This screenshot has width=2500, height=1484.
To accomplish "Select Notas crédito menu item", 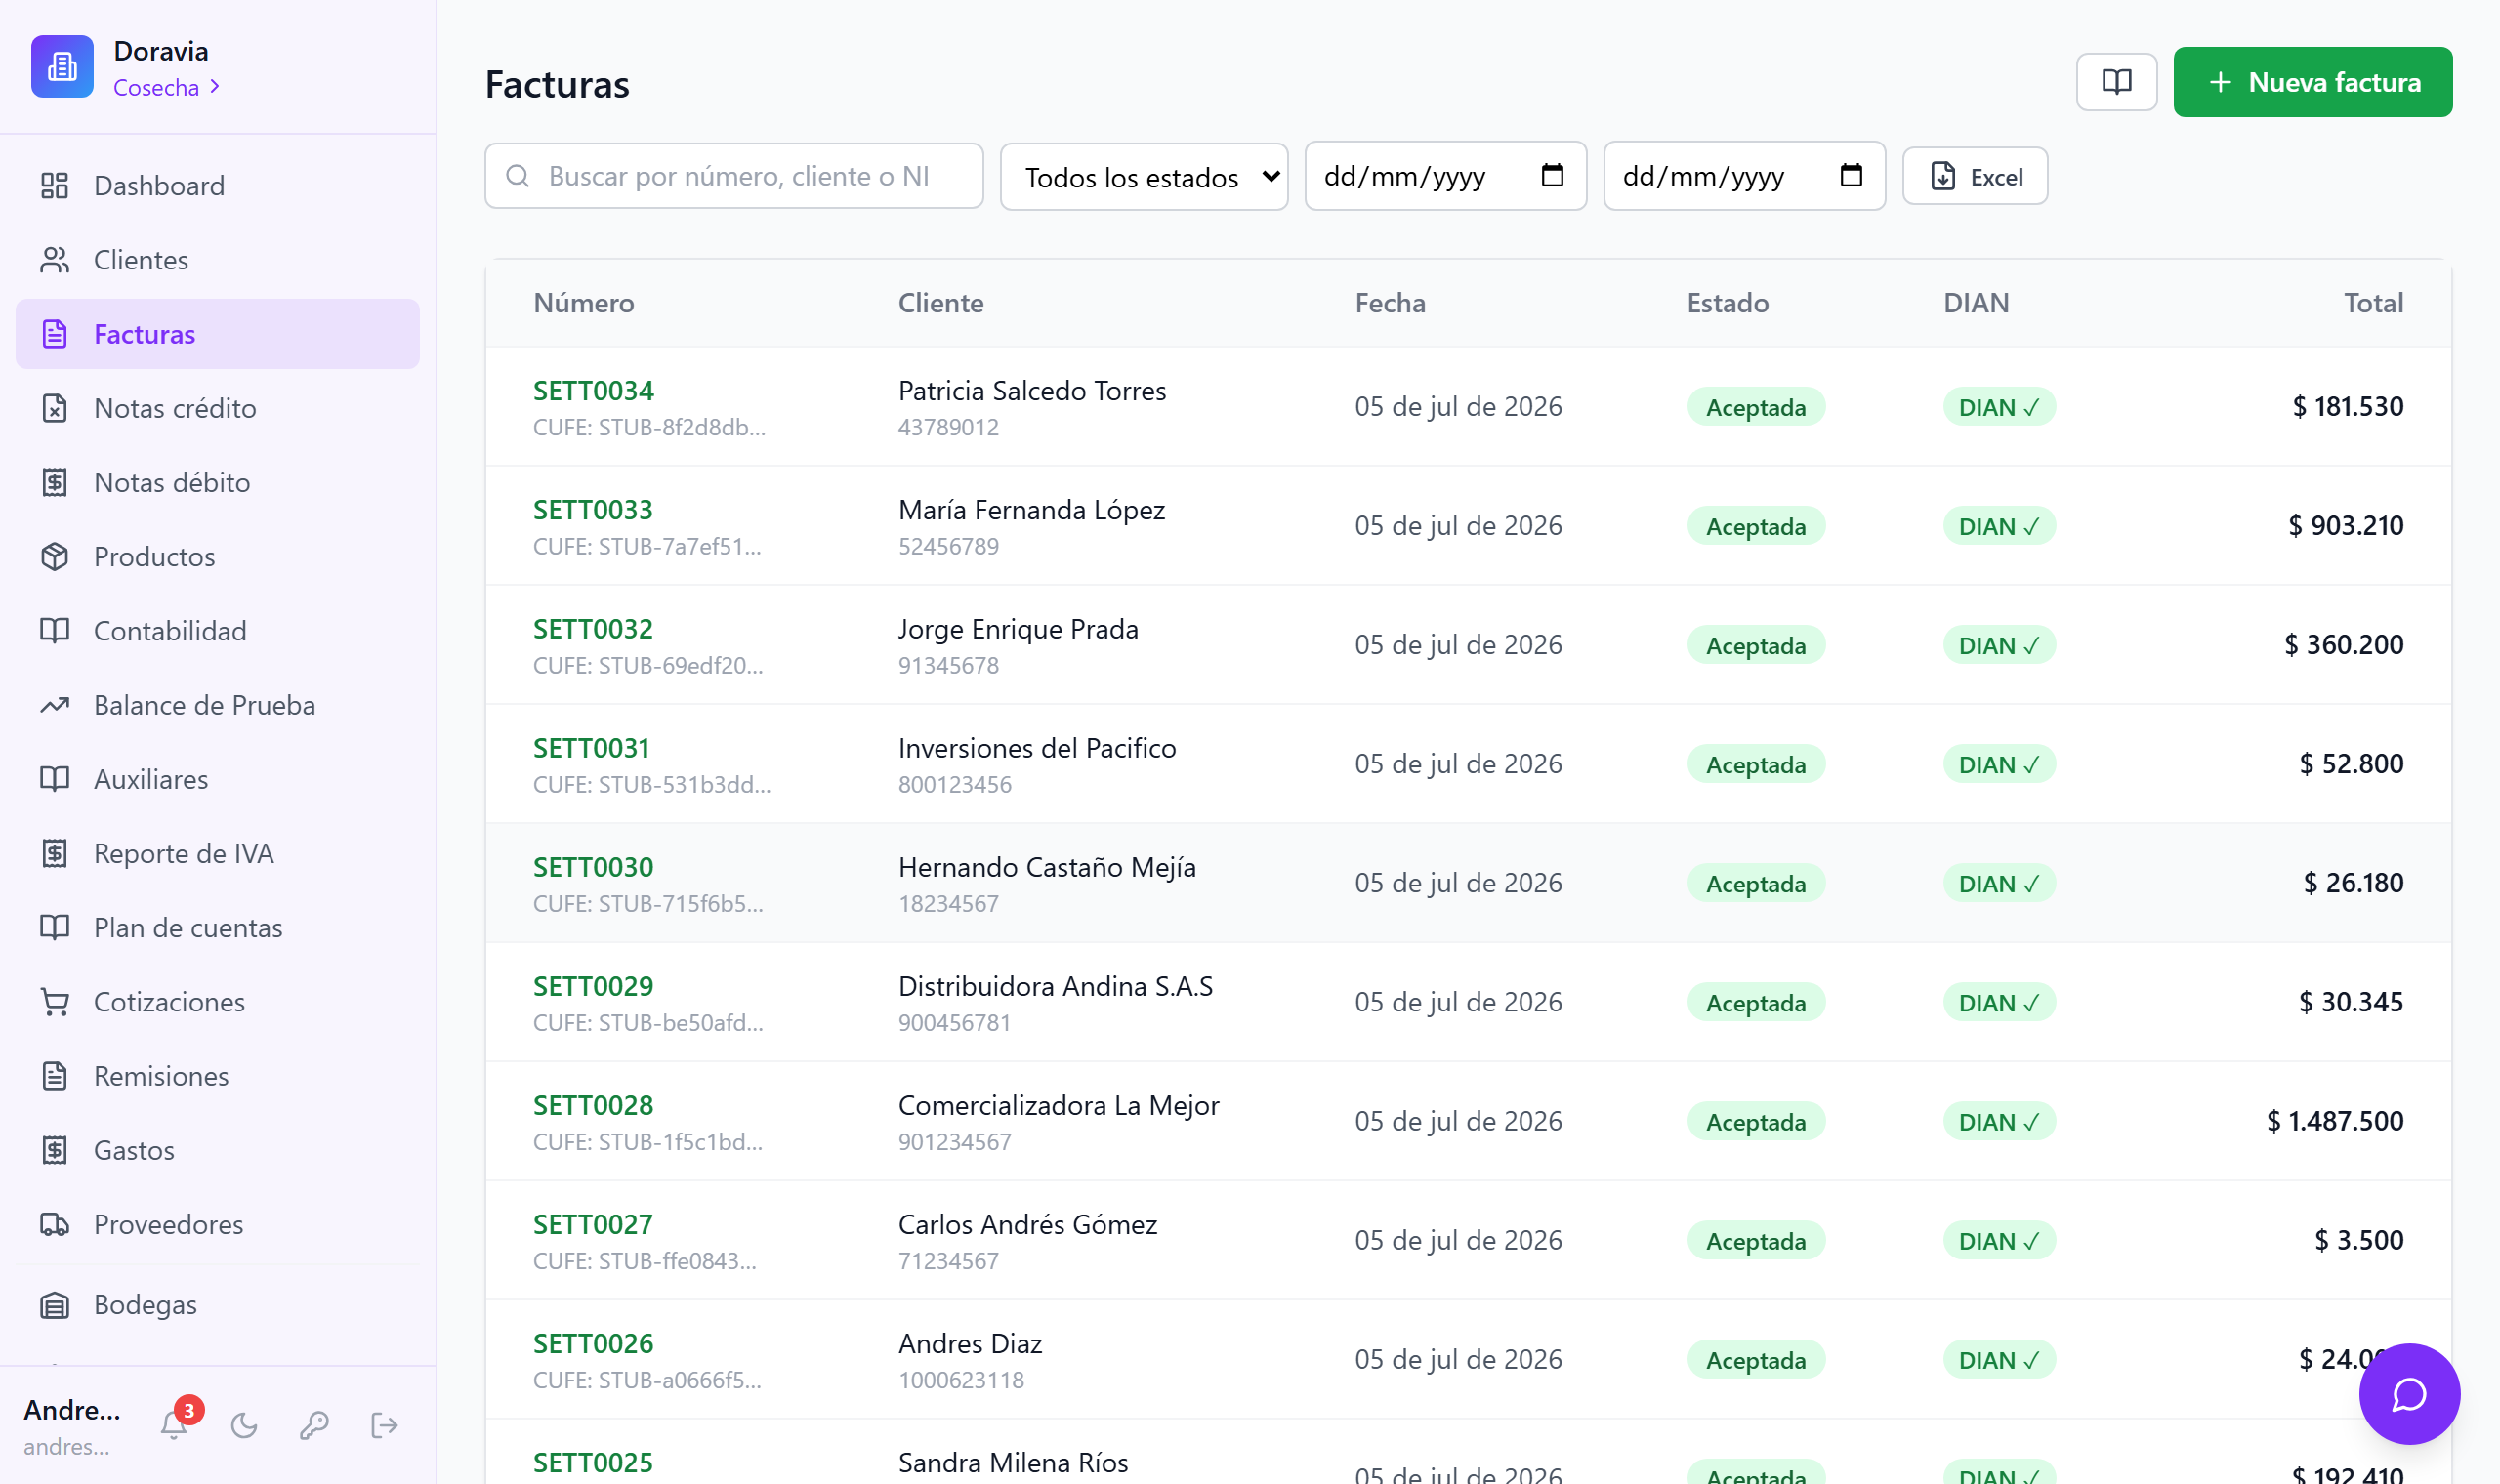I will 218,408.
